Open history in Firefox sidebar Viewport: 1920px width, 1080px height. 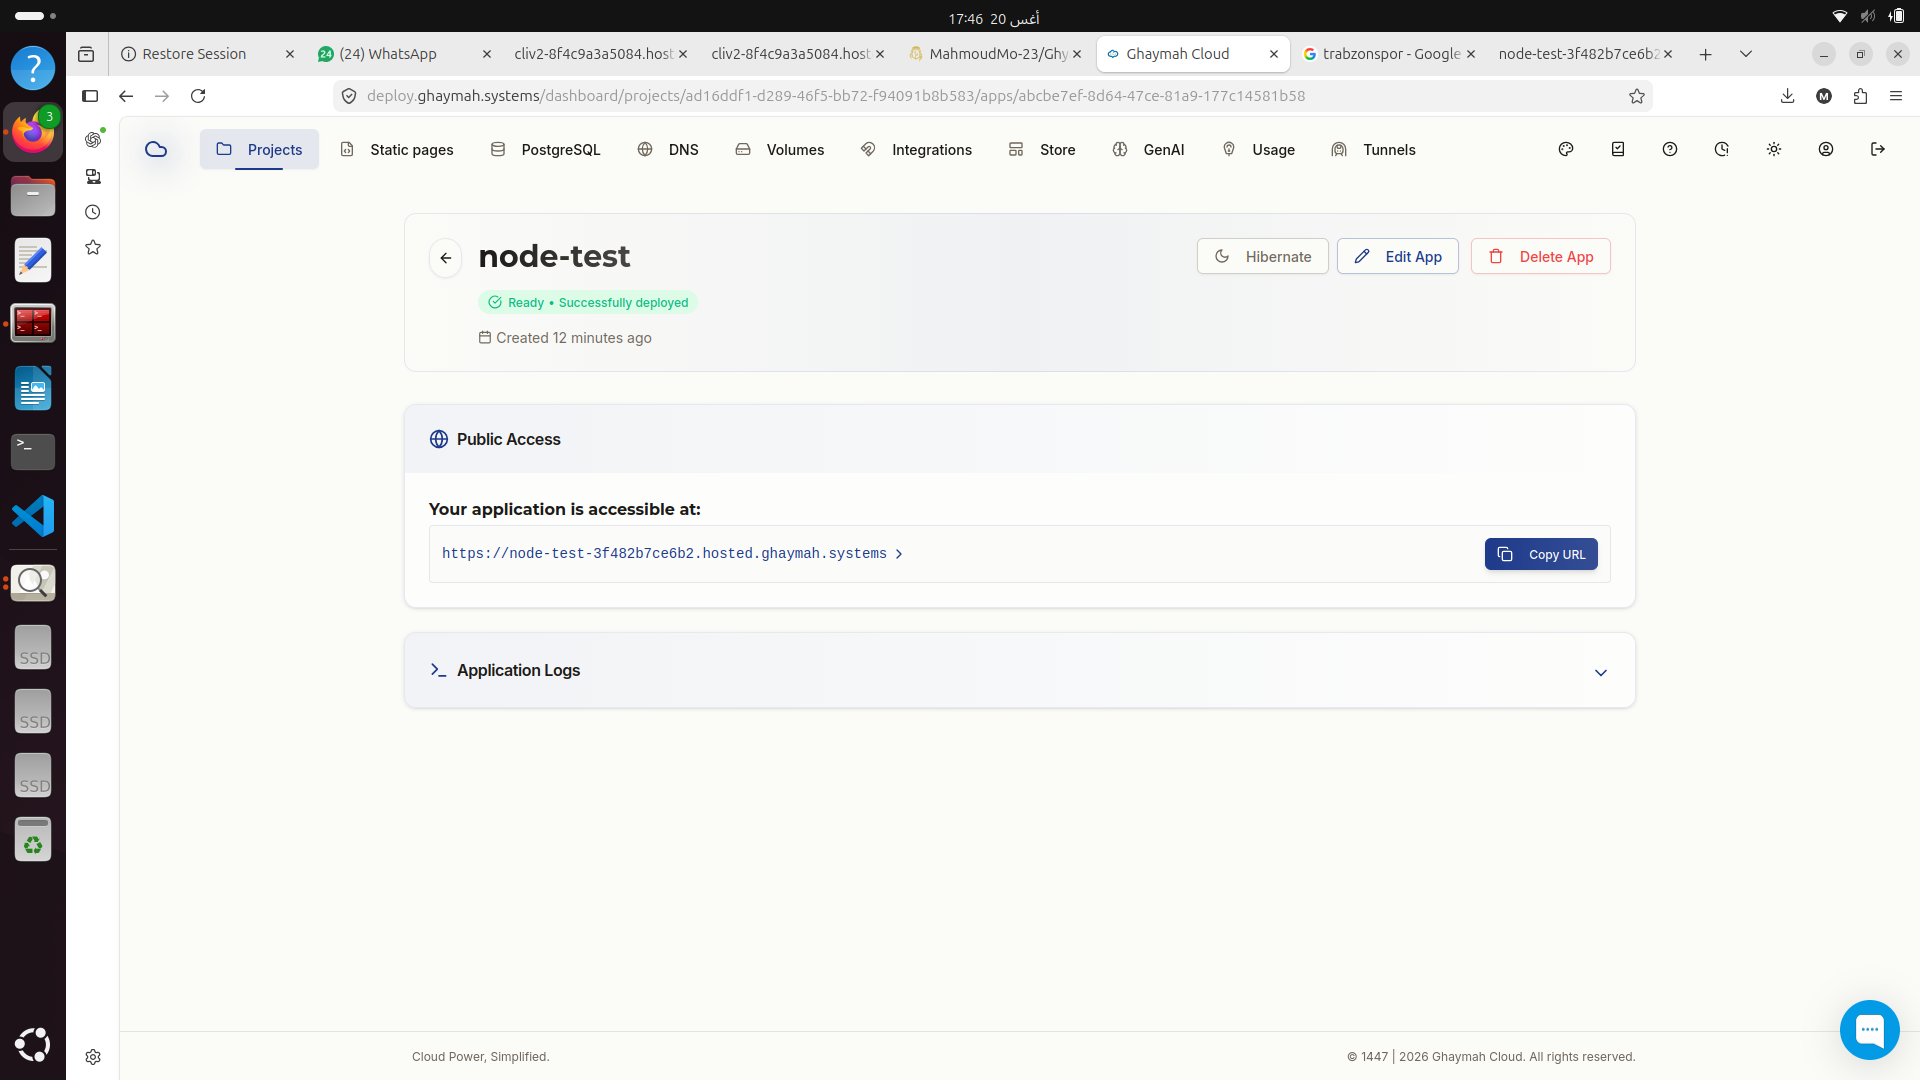coord(93,212)
